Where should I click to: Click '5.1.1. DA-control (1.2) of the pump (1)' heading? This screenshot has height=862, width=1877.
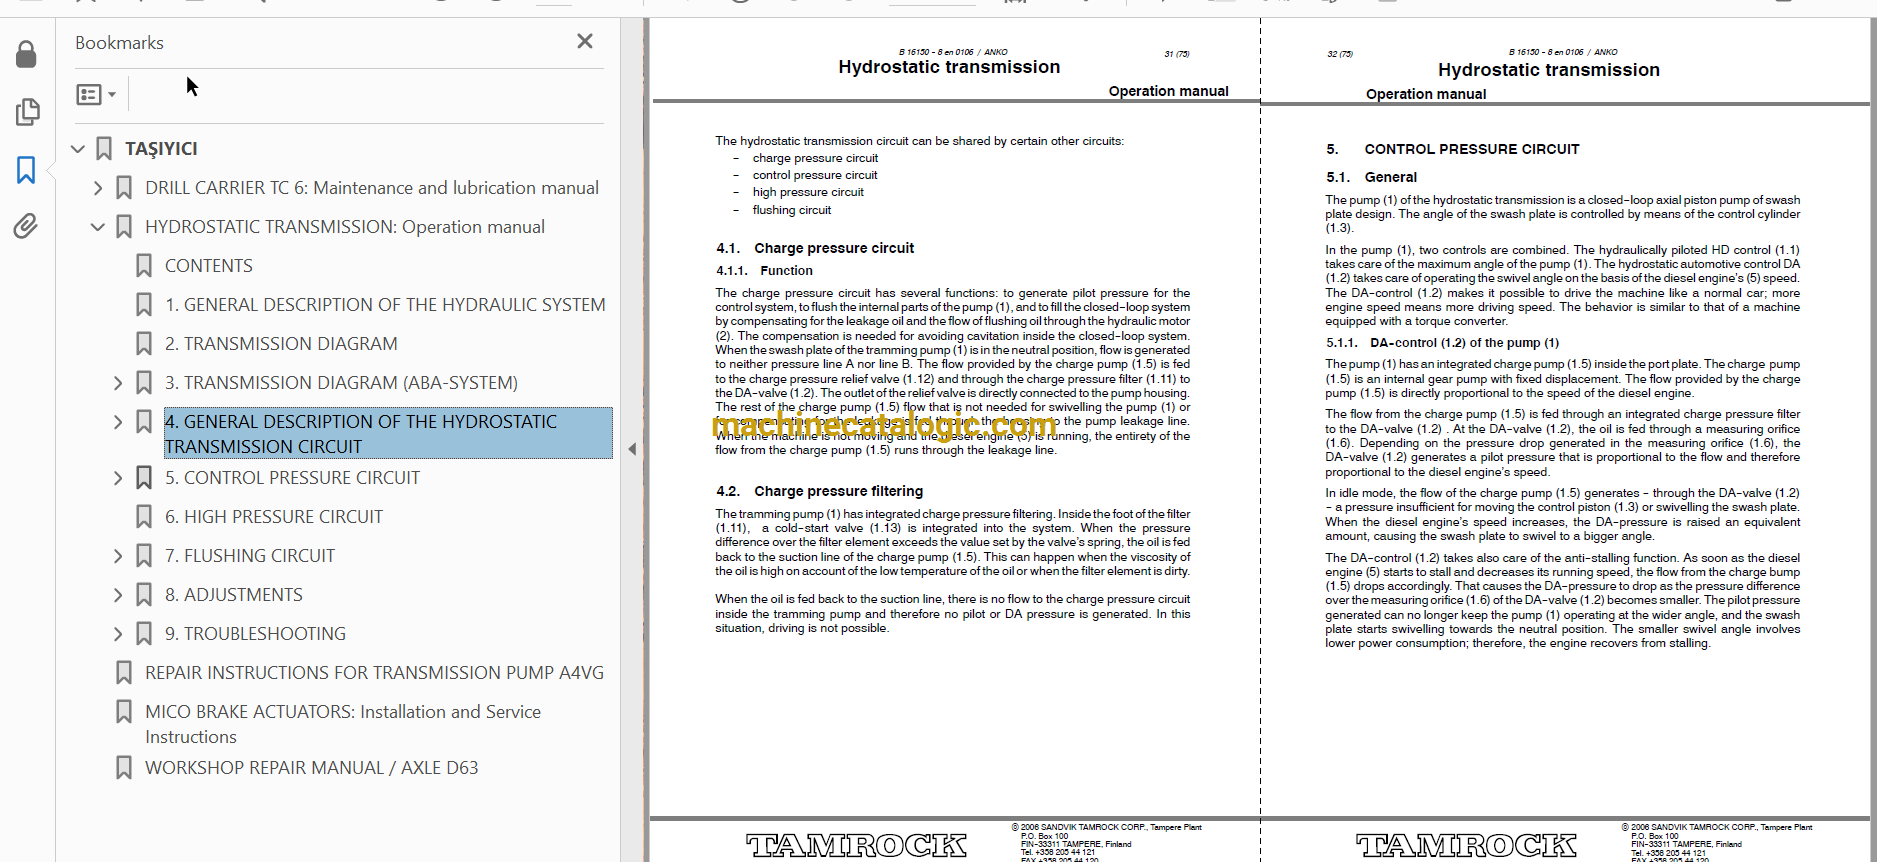1442,343
